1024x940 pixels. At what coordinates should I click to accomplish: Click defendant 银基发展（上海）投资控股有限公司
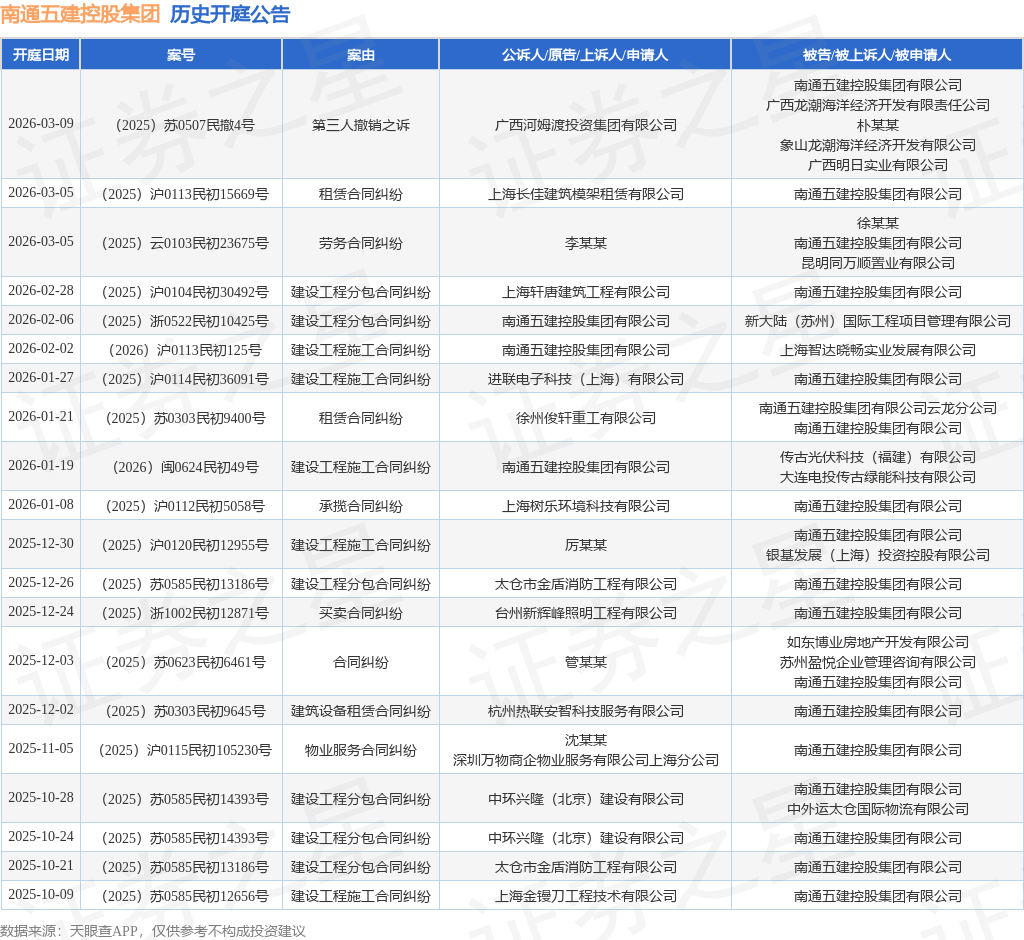(878, 555)
